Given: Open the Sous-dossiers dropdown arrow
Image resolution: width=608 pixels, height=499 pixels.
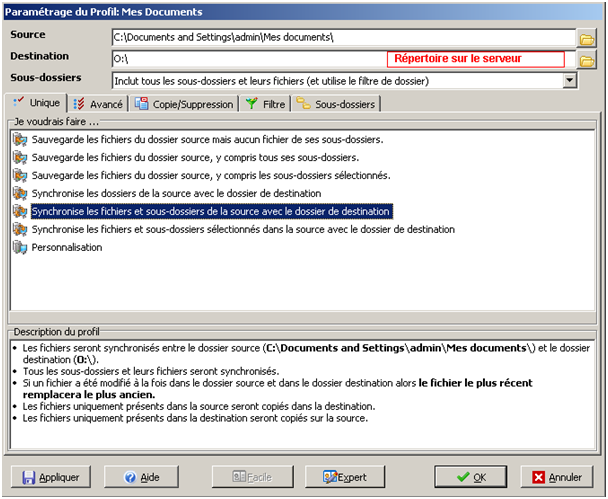Looking at the screenshot, I should (x=569, y=81).
